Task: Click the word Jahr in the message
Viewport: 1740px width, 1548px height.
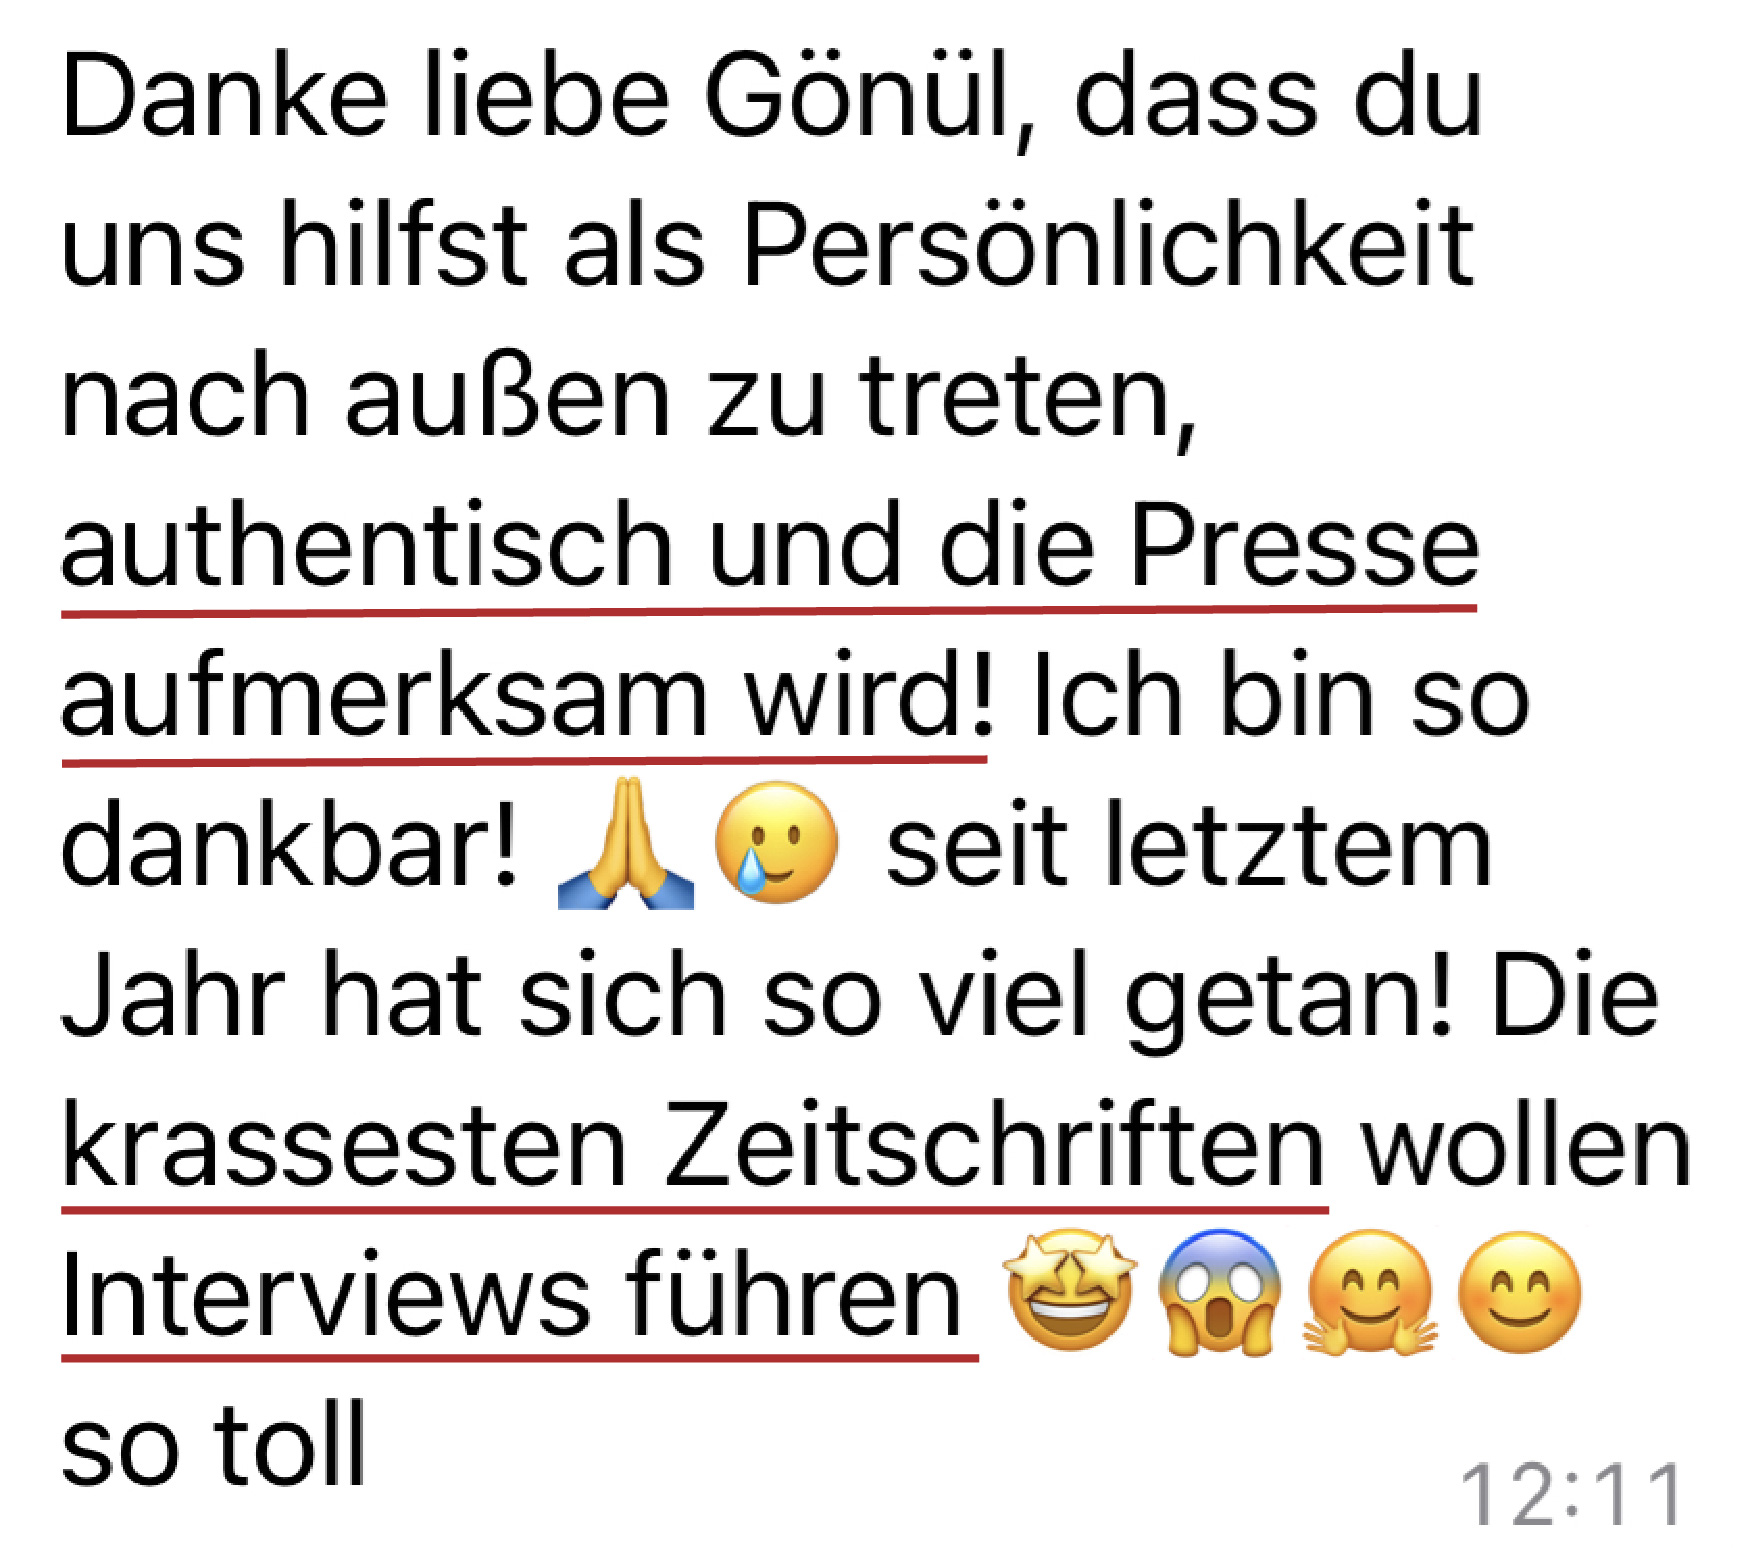Action: click(174, 996)
